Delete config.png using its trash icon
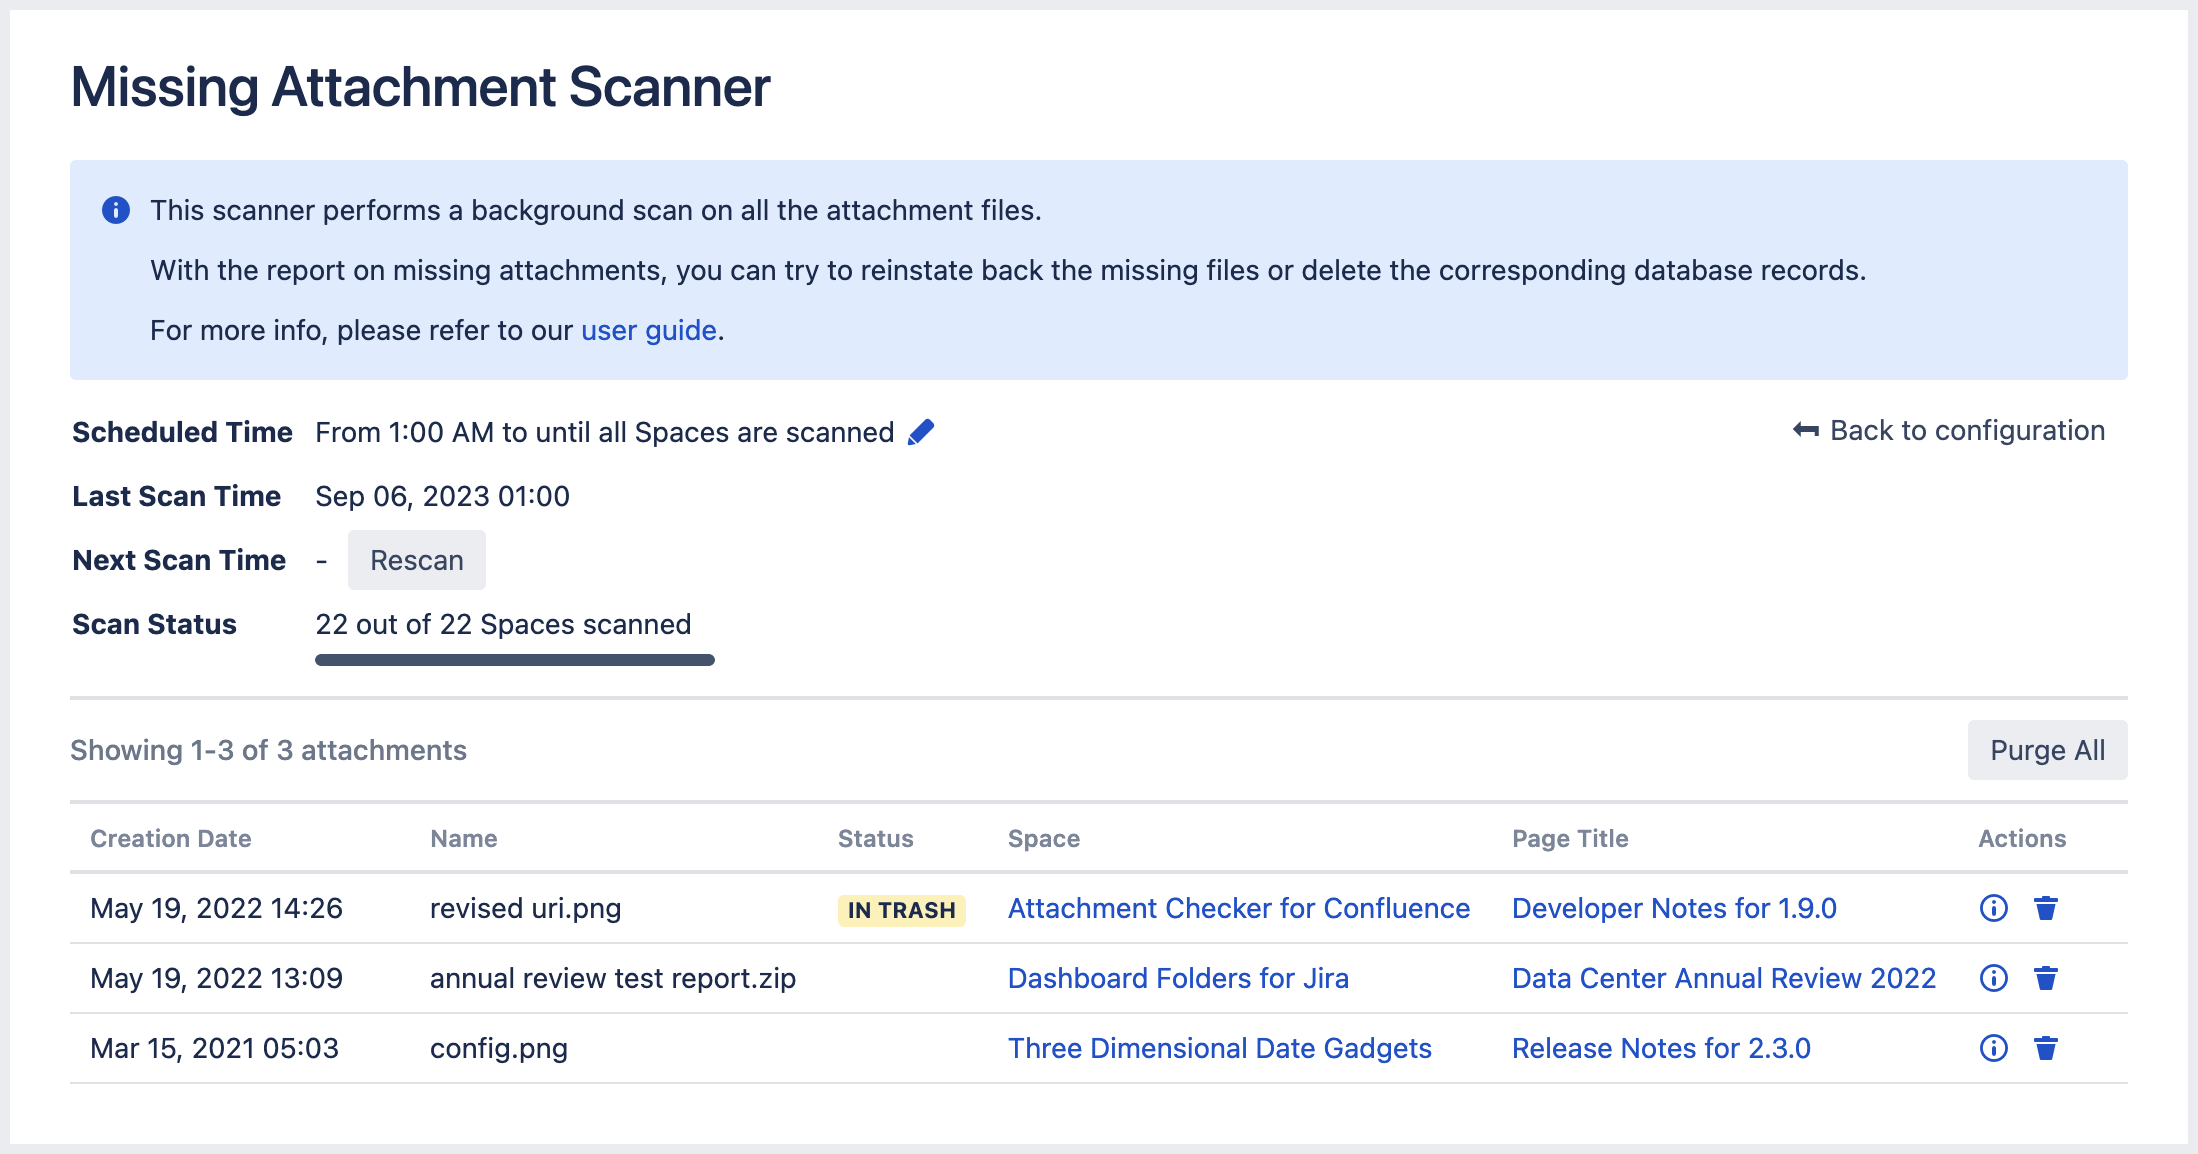This screenshot has height=1154, width=2198. pos(2046,1048)
